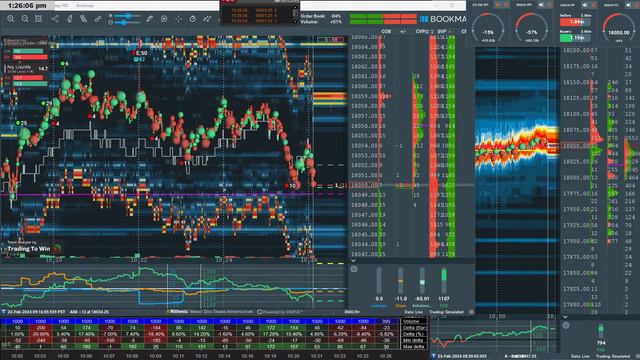Click price 18059.00 in the ladder
Image resolution: width=640 pixels, height=360 pixels.
point(364,96)
